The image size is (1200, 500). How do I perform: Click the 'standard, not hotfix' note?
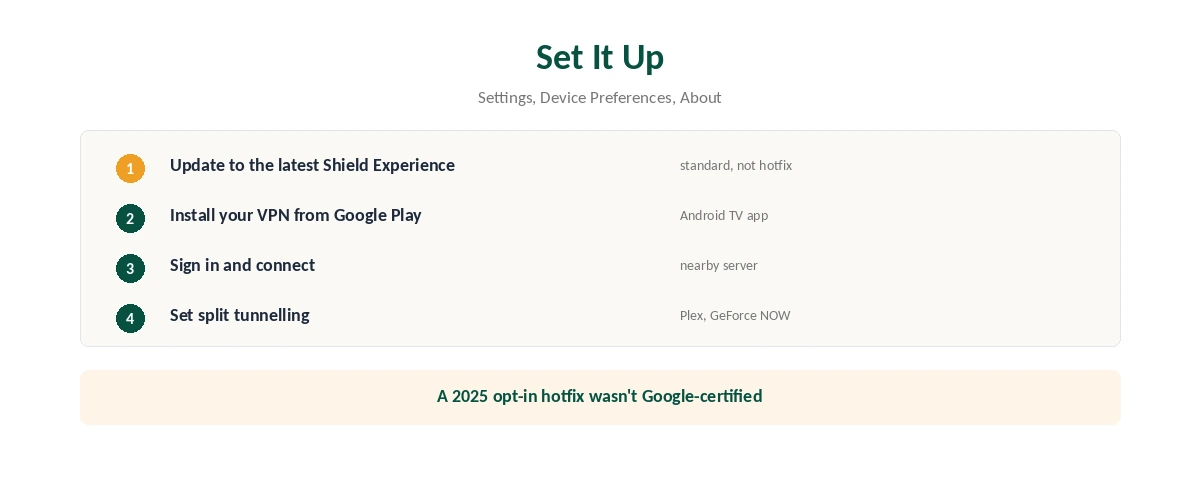point(736,165)
